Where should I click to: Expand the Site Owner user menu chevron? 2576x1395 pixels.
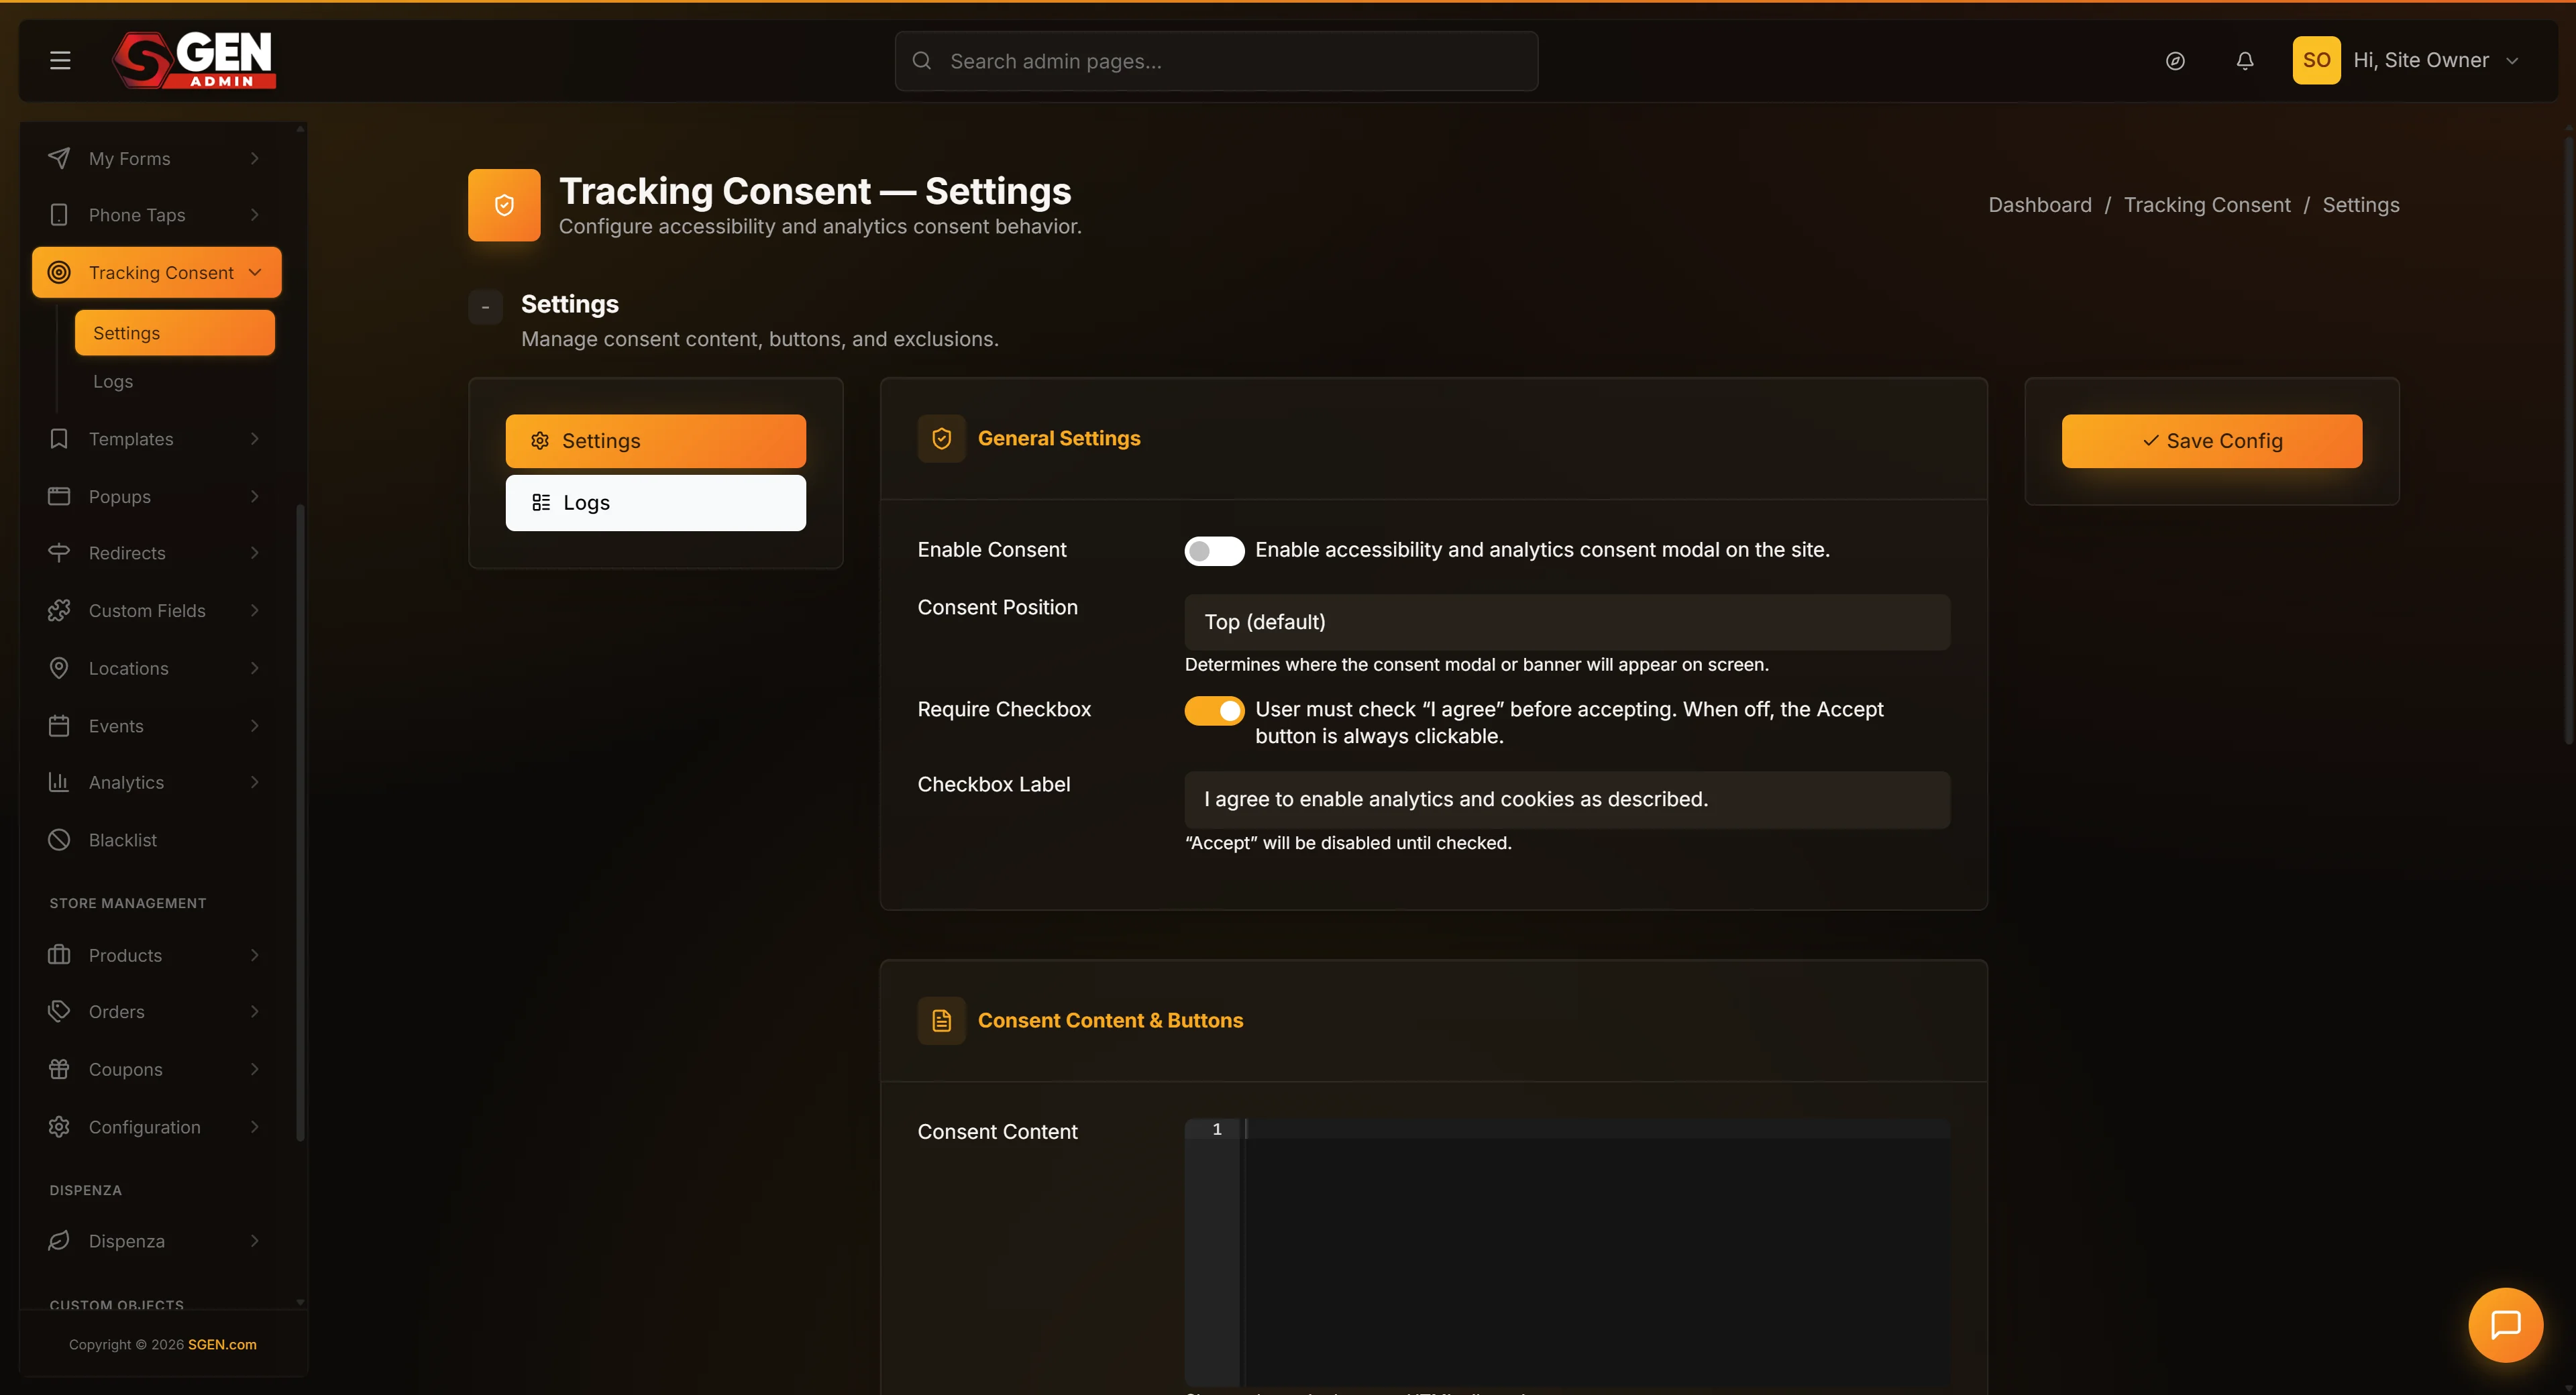(x=2512, y=61)
